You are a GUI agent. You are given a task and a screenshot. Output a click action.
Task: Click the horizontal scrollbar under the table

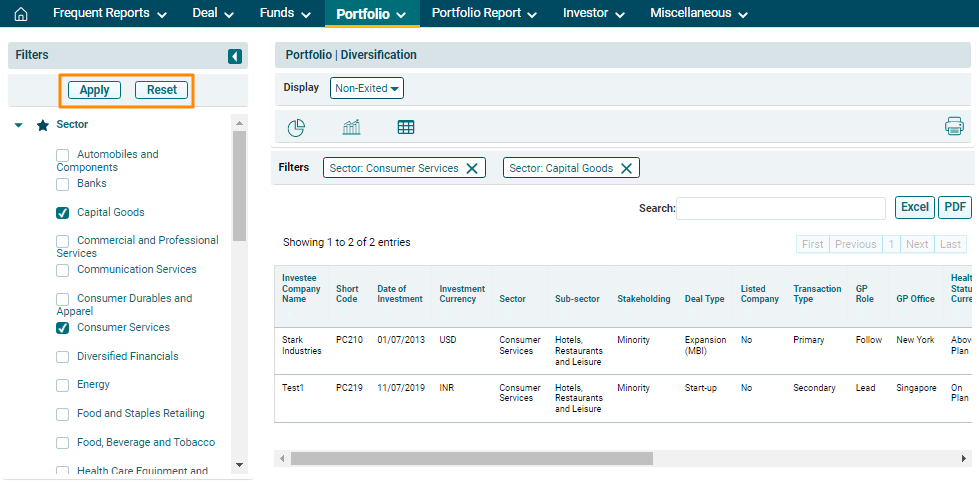coord(471,458)
